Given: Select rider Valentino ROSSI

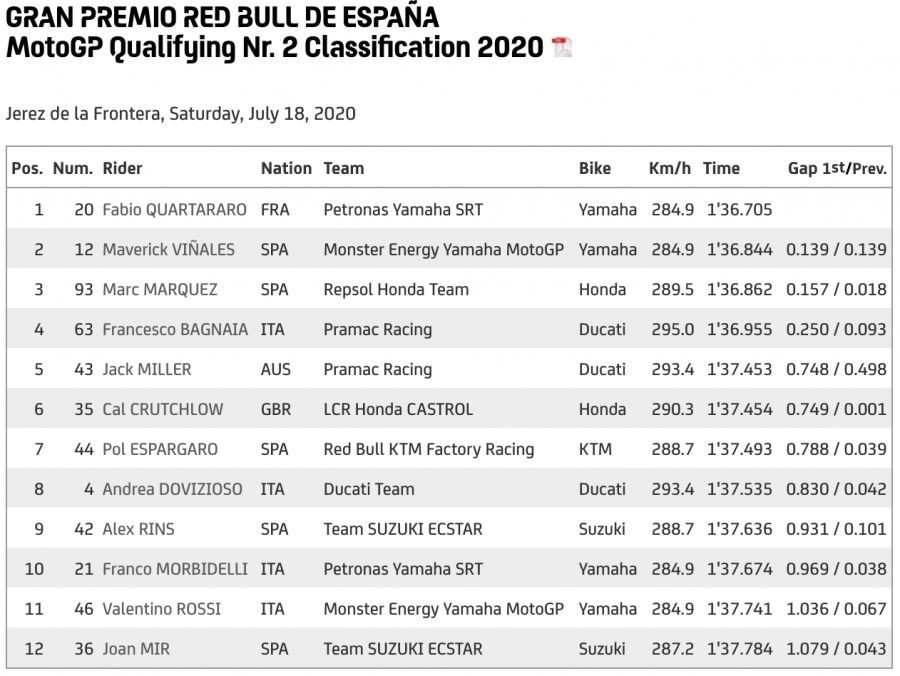Looking at the screenshot, I should click(161, 609).
